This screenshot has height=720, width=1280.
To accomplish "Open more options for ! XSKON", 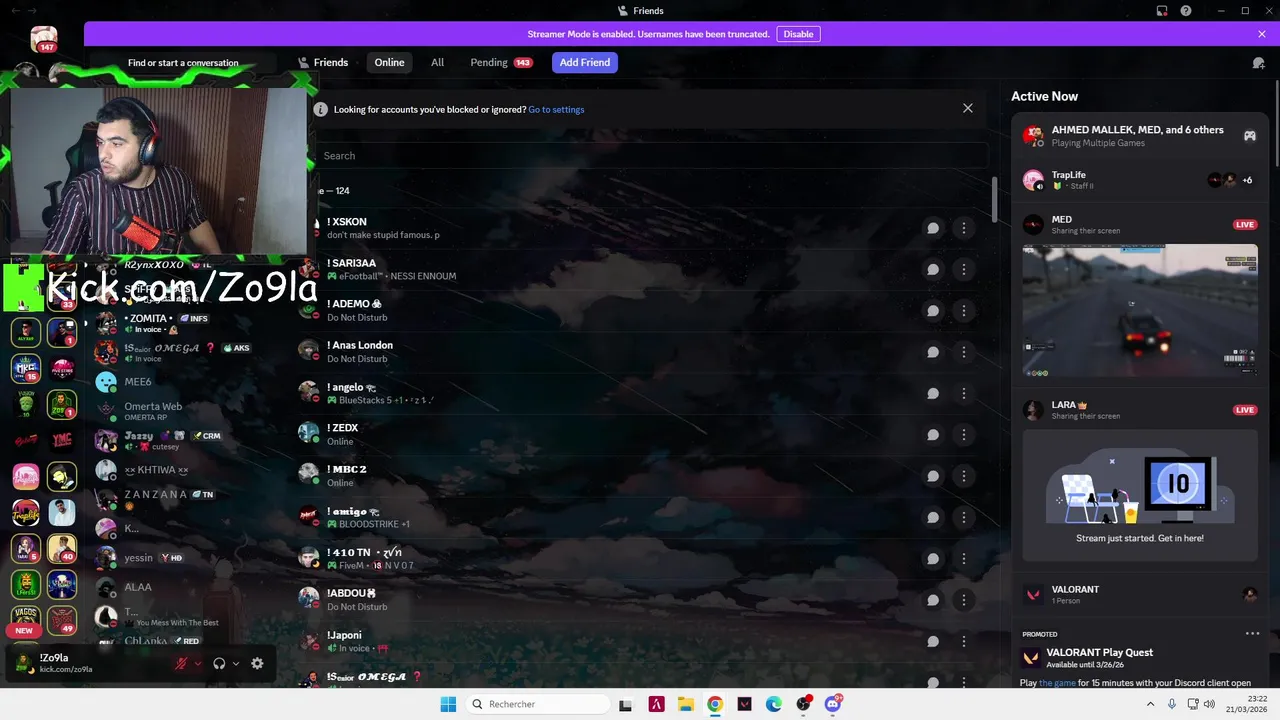I will tap(963, 228).
